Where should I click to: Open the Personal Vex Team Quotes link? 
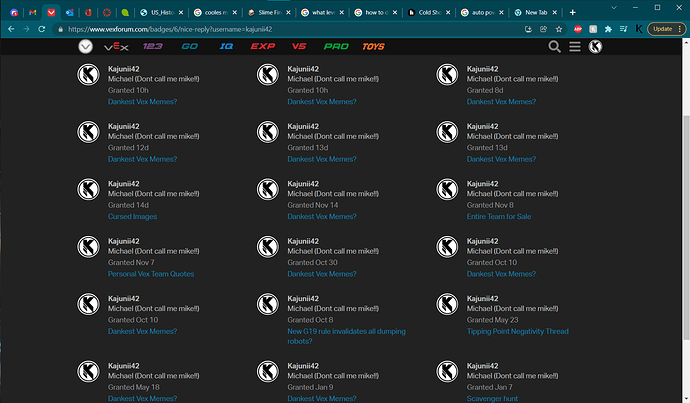pos(151,274)
